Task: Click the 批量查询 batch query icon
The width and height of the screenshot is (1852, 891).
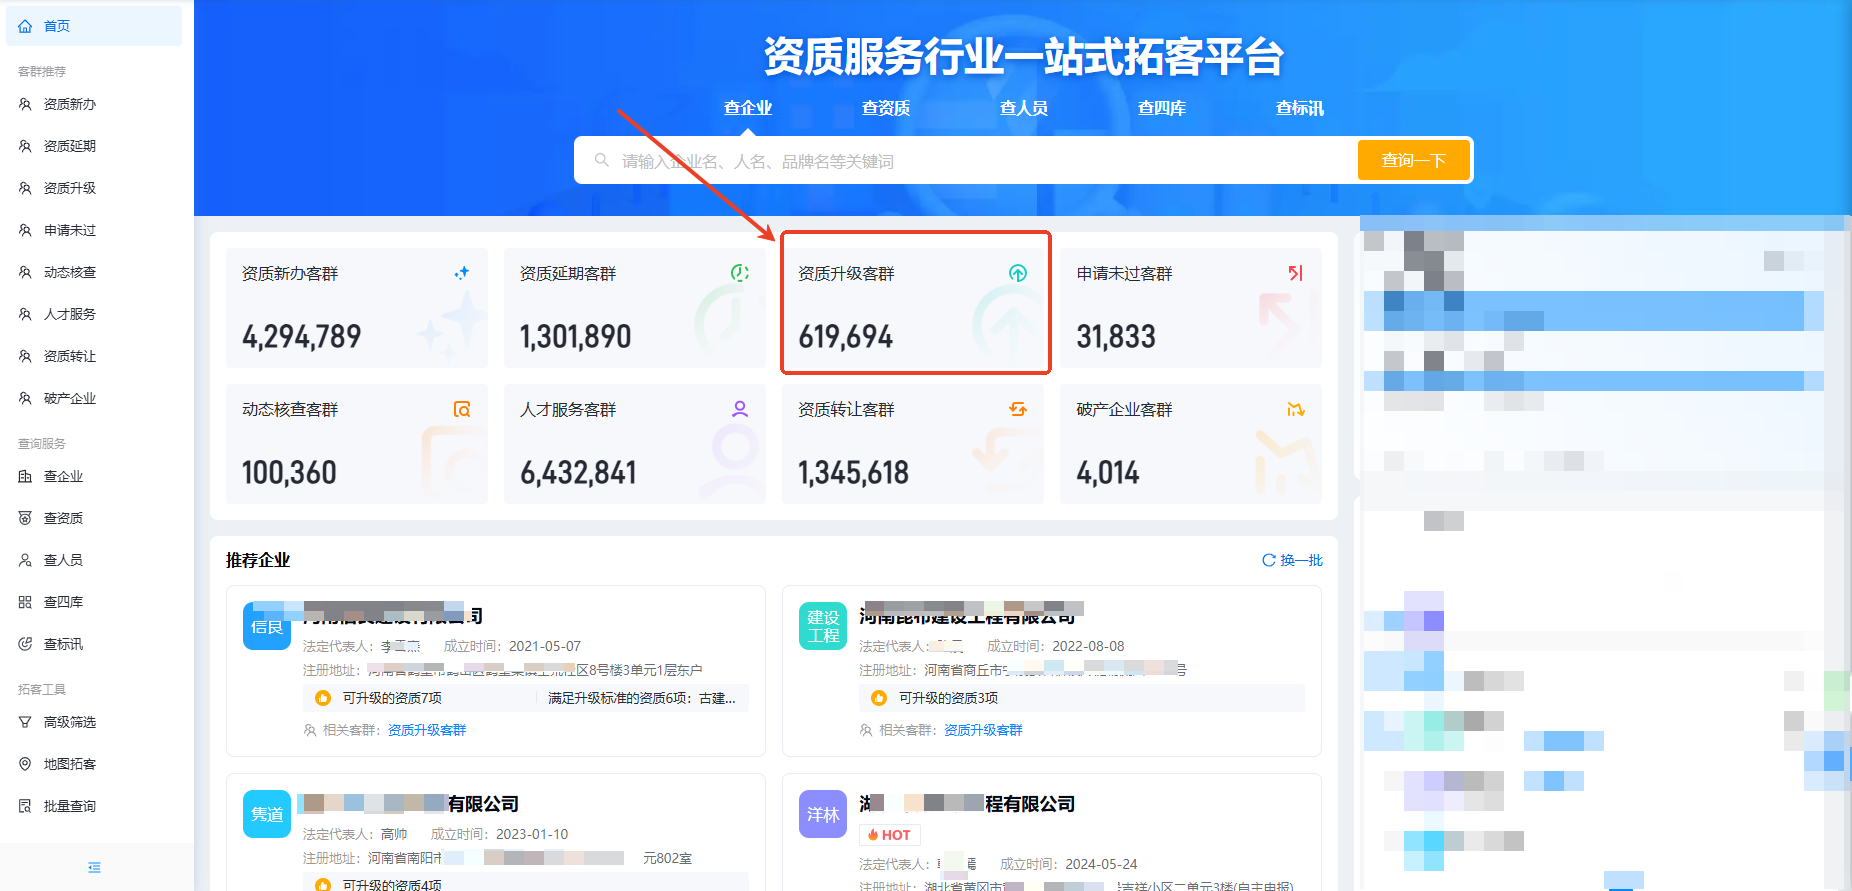Action: [x=25, y=806]
